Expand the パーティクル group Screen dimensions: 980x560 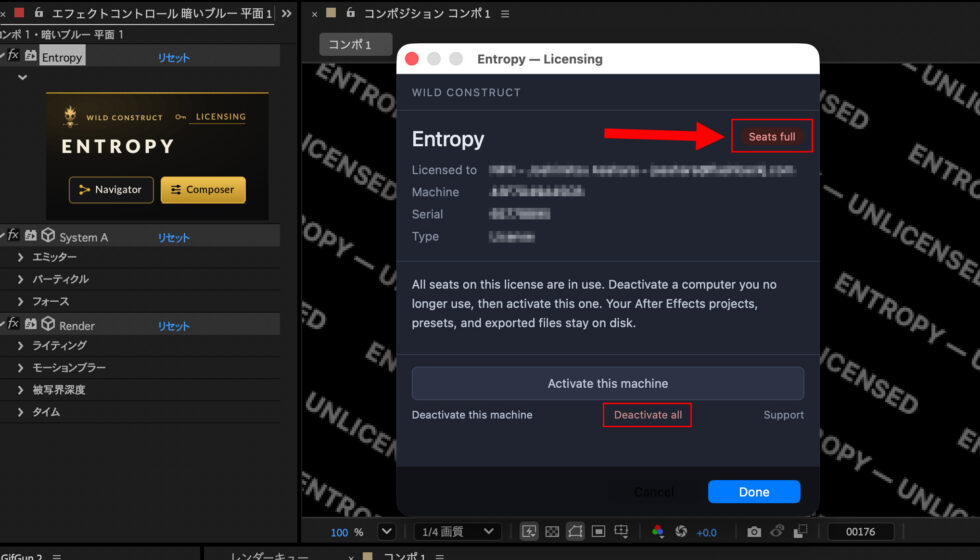click(x=21, y=279)
